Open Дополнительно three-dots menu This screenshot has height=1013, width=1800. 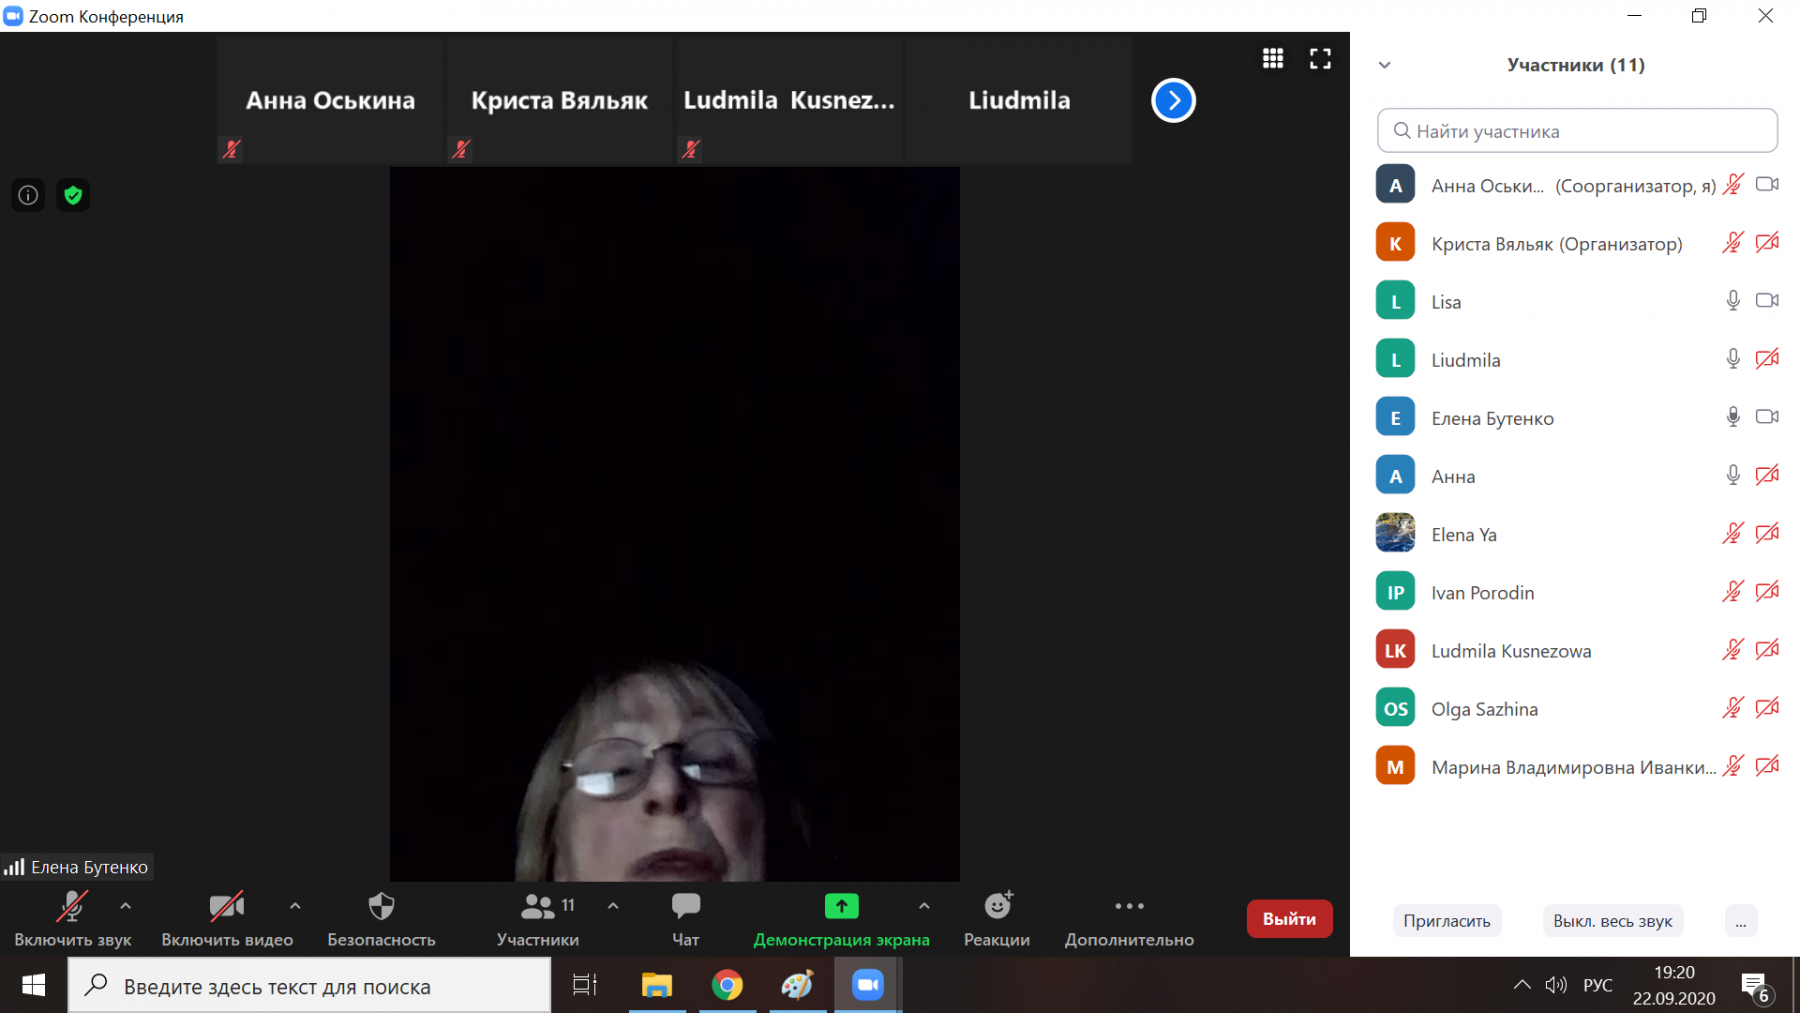click(x=1129, y=919)
